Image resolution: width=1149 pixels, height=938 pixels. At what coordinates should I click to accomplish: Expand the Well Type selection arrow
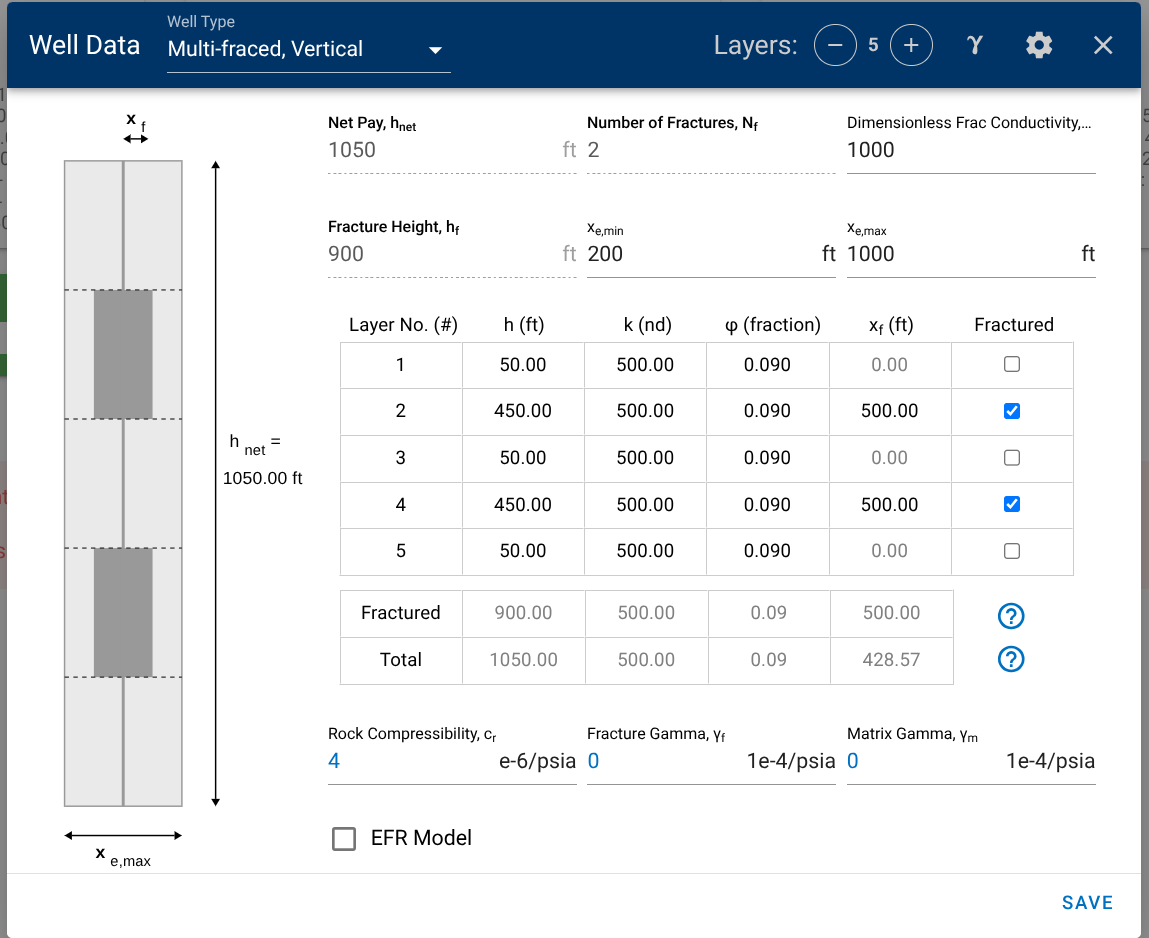click(x=436, y=49)
